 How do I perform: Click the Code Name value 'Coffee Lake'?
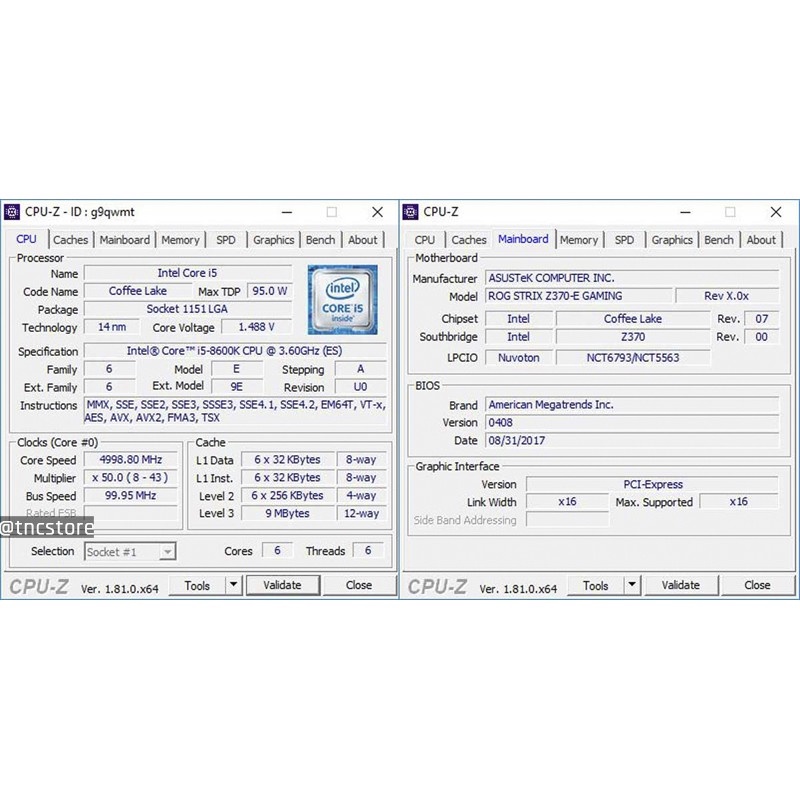(138, 291)
